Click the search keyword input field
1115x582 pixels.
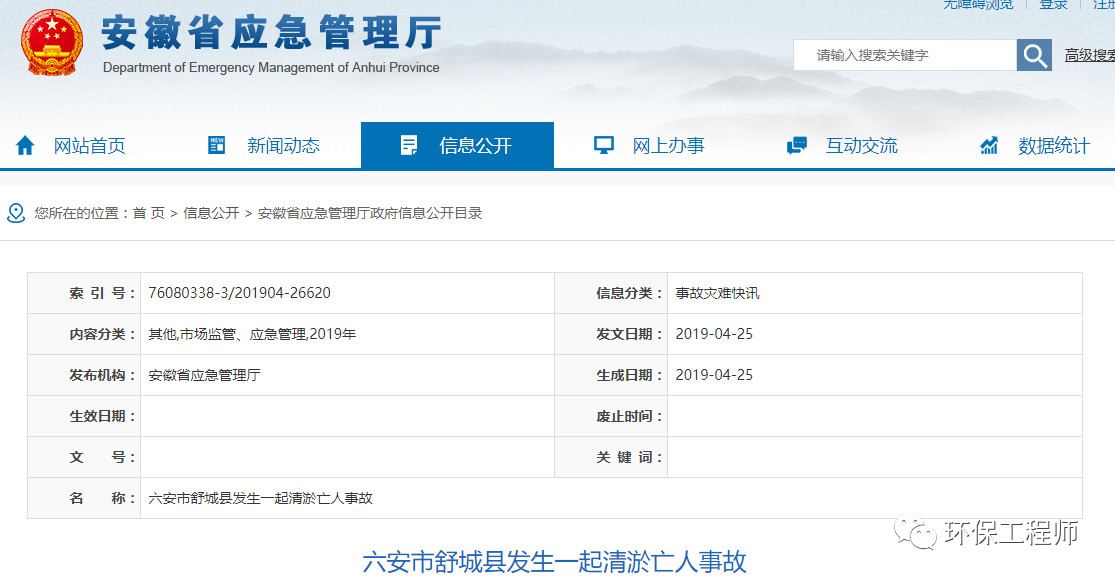point(903,55)
